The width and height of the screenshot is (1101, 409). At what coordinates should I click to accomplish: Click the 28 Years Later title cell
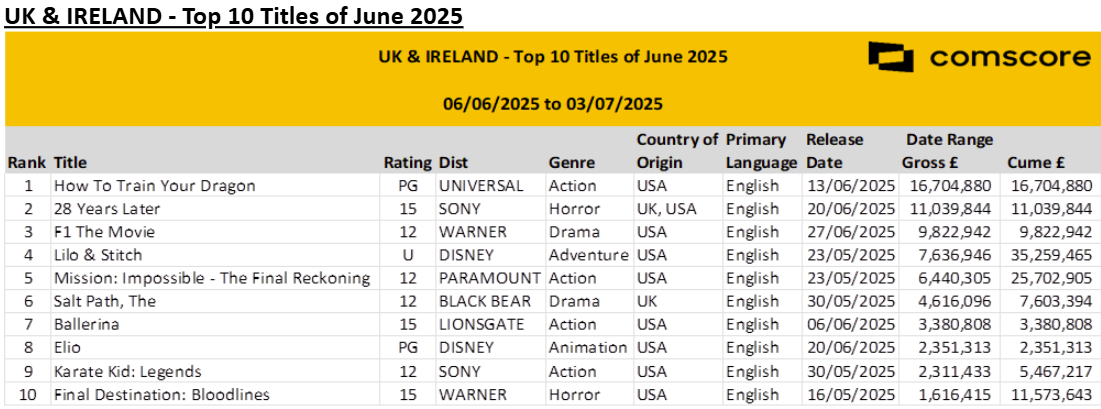[107, 208]
